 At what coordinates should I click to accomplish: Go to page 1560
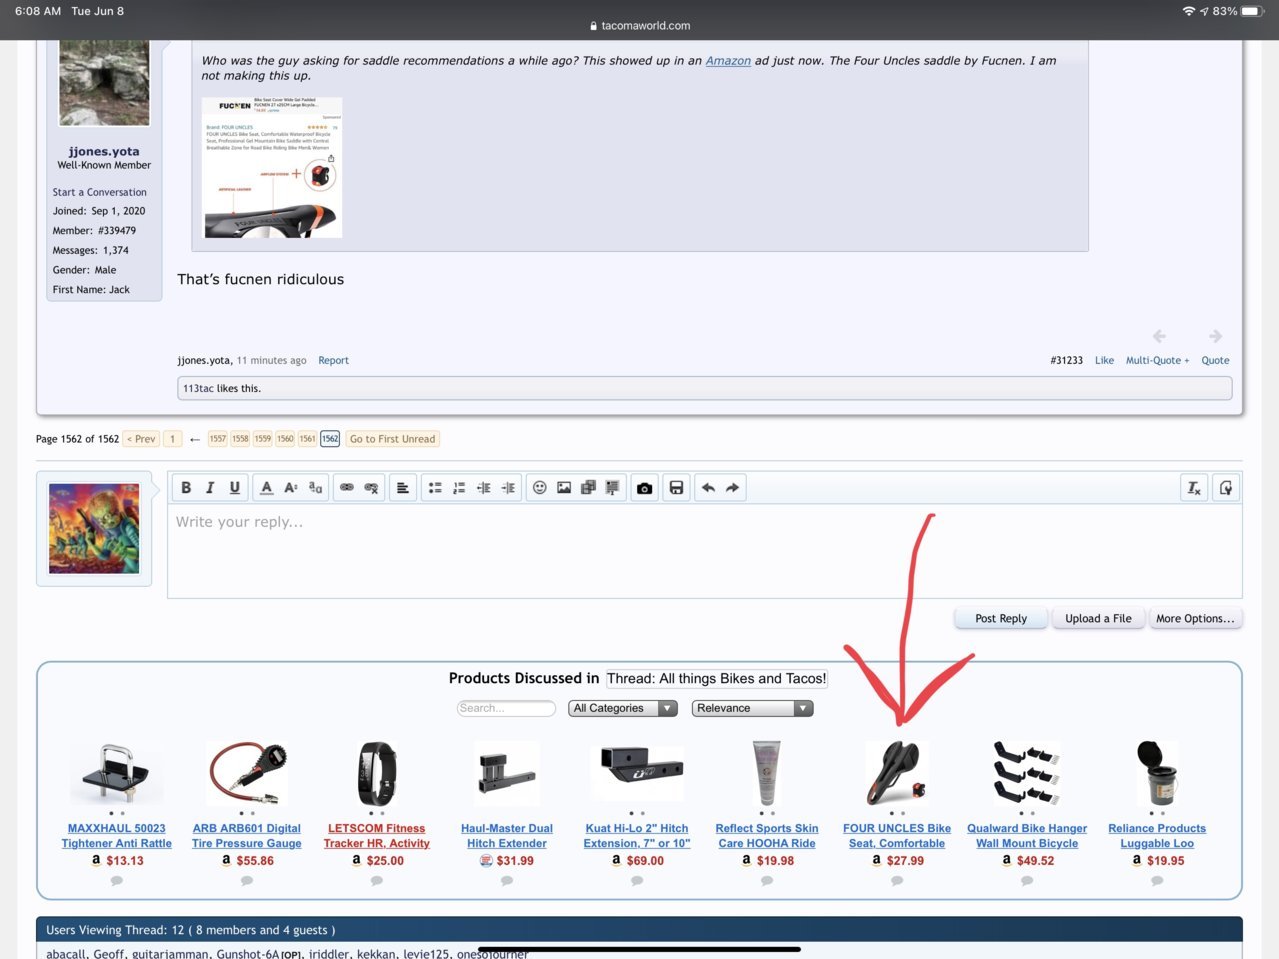(285, 439)
